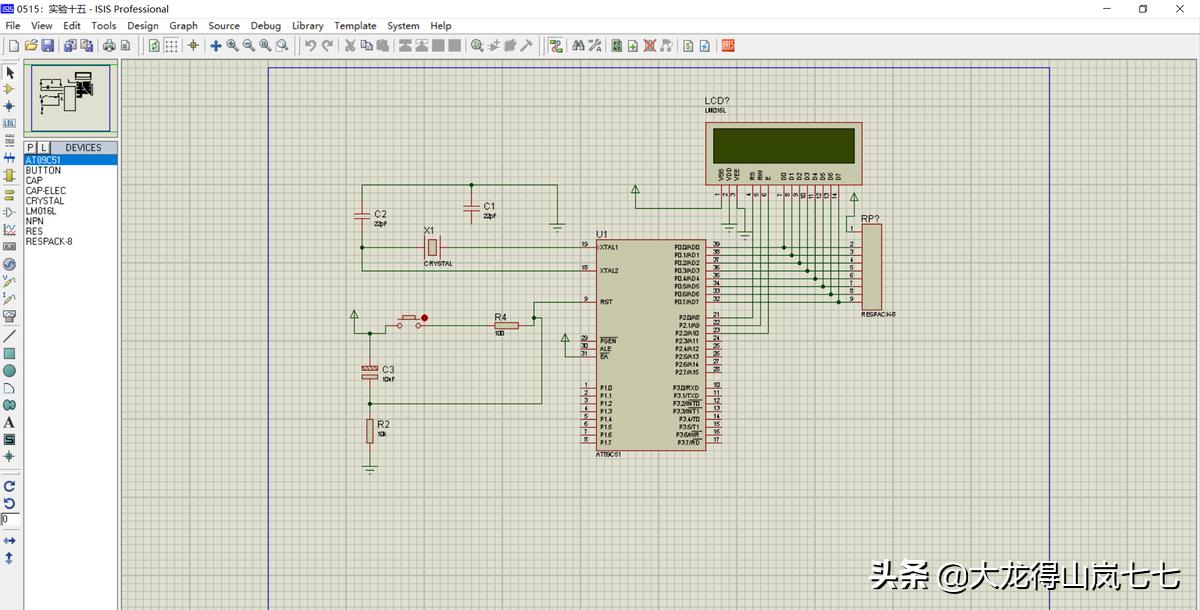
Task: Activate the Wire Label tool
Action: pos(9,123)
